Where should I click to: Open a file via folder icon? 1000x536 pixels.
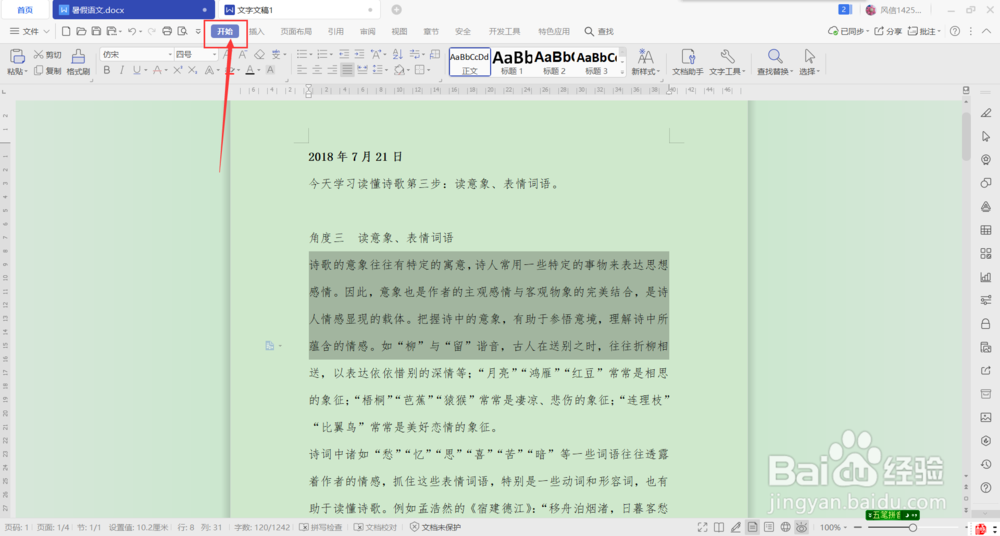(81, 31)
